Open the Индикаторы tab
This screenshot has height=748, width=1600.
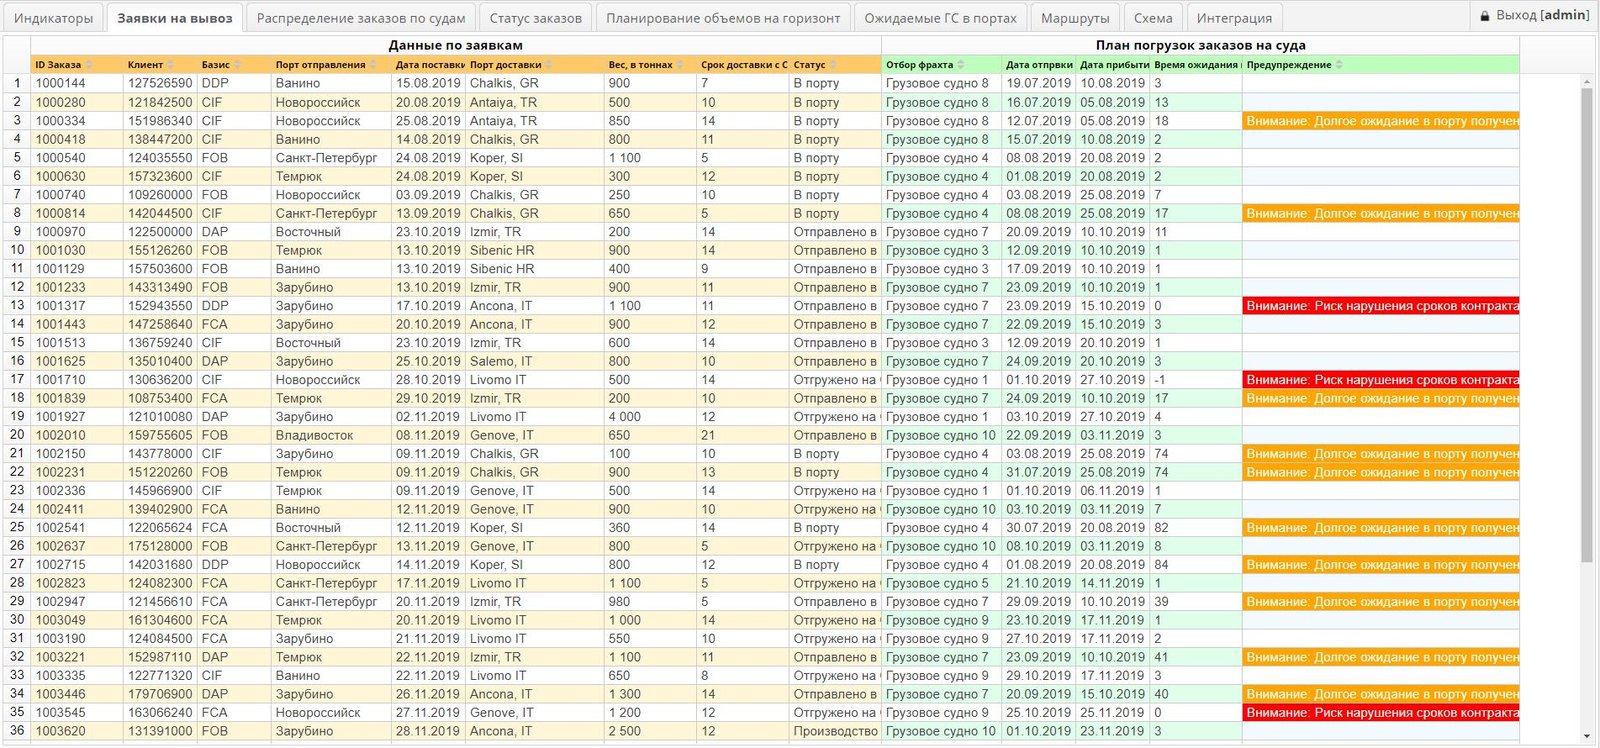(54, 18)
